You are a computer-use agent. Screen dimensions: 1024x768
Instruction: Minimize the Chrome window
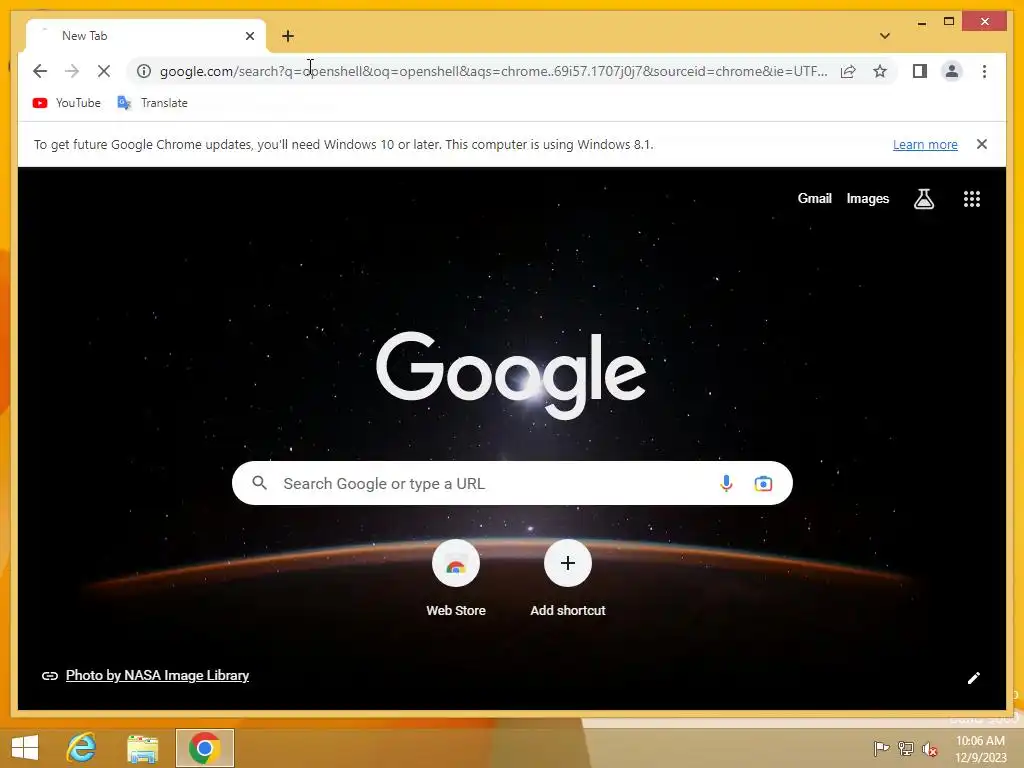point(921,23)
